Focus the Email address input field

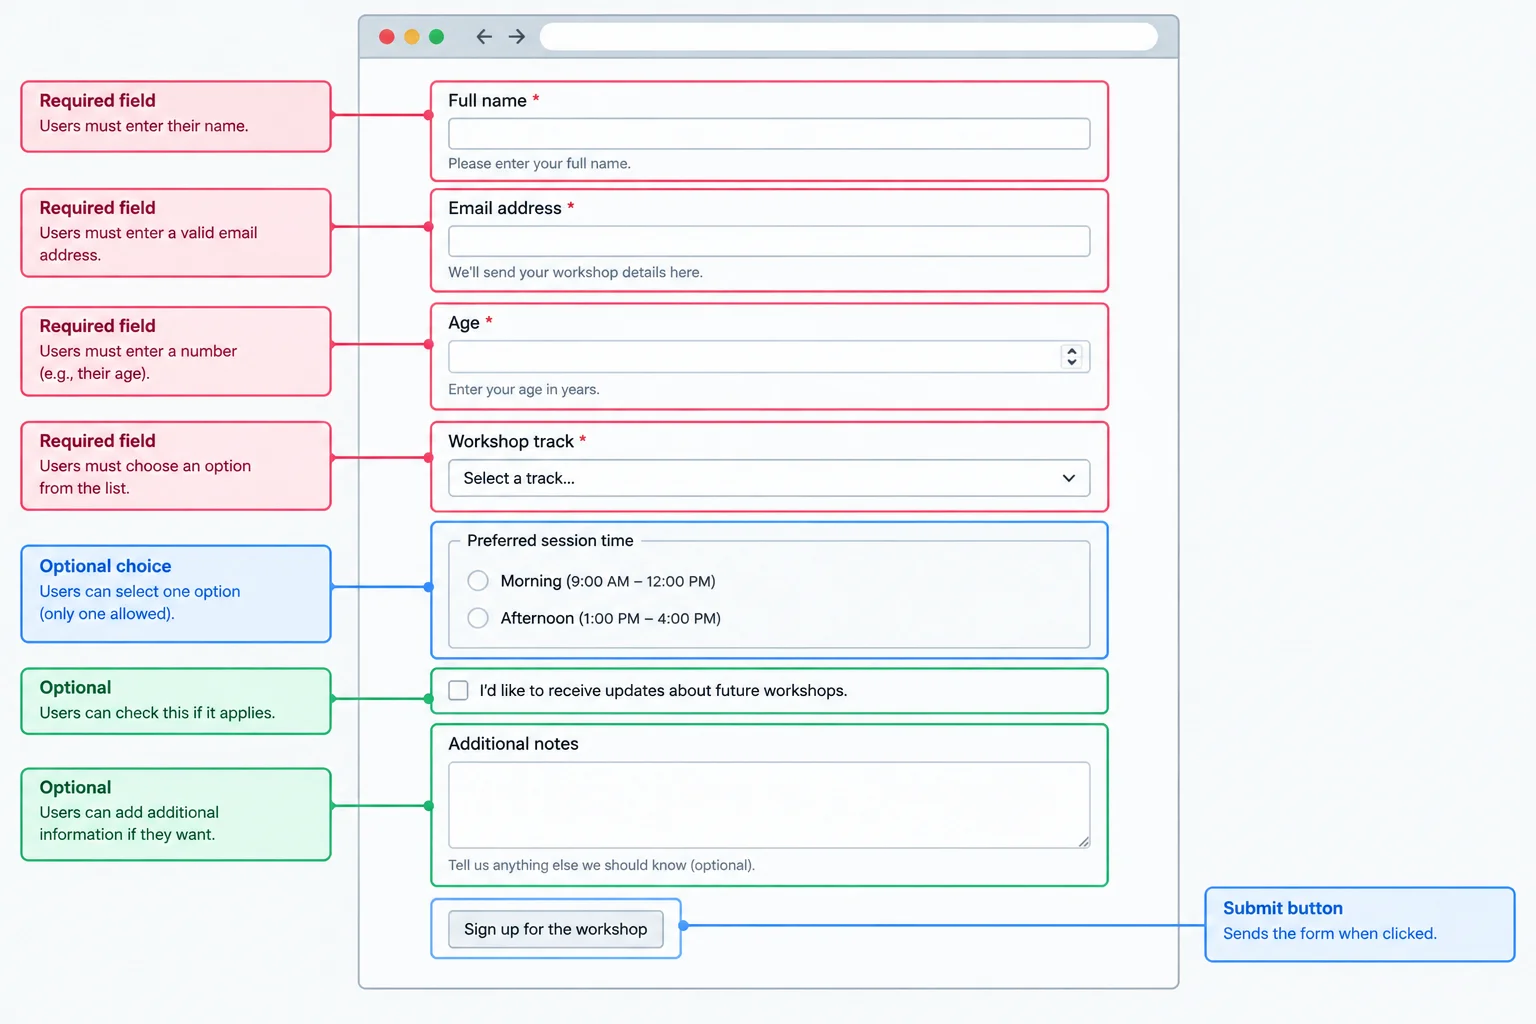tap(769, 241)
